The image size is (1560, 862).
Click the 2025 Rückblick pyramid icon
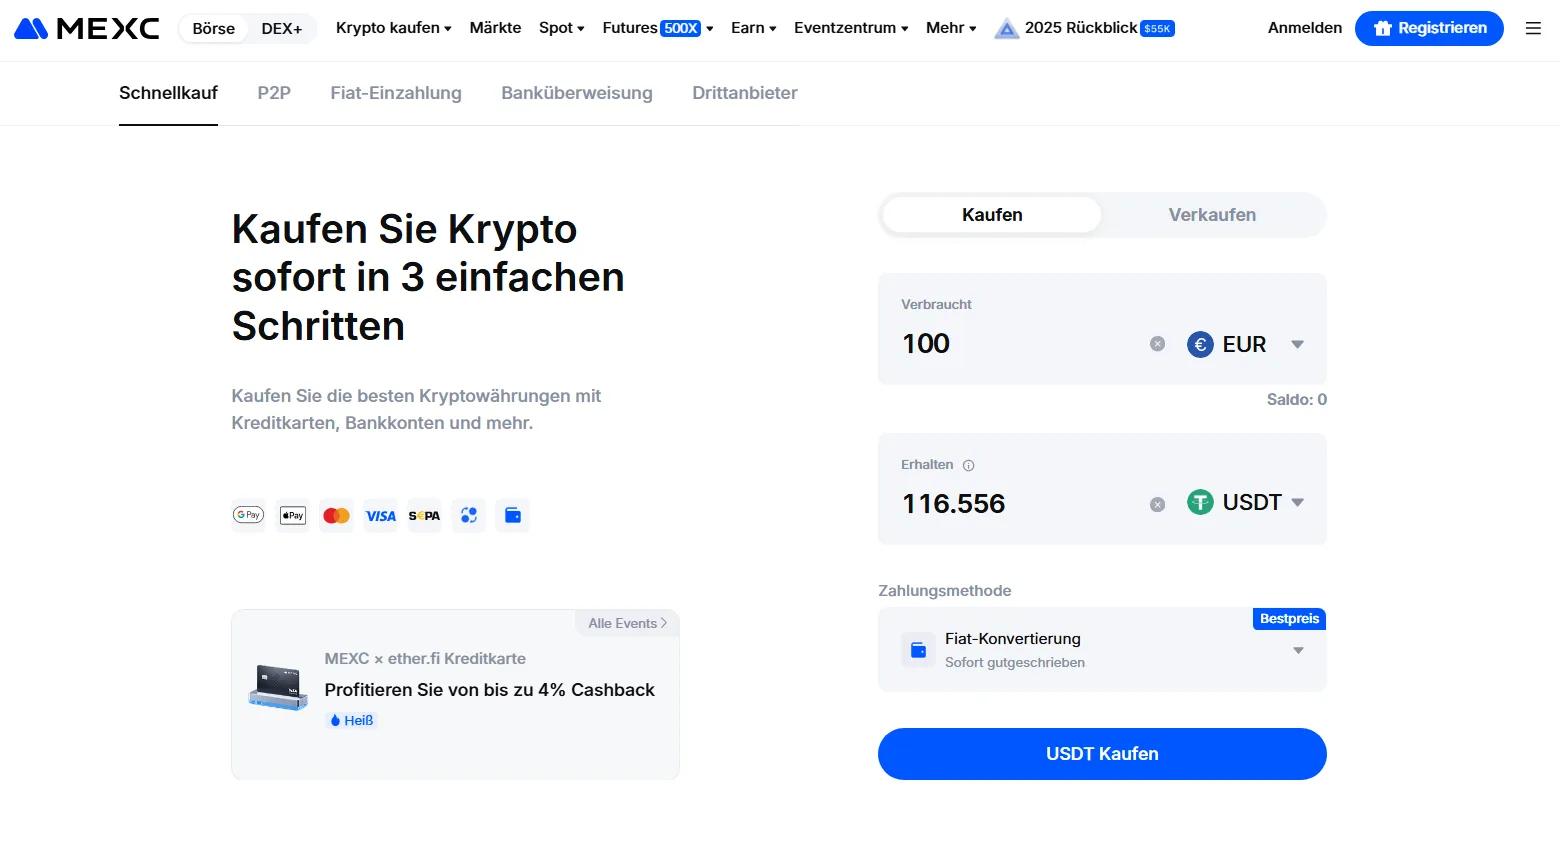(1007, 28)
